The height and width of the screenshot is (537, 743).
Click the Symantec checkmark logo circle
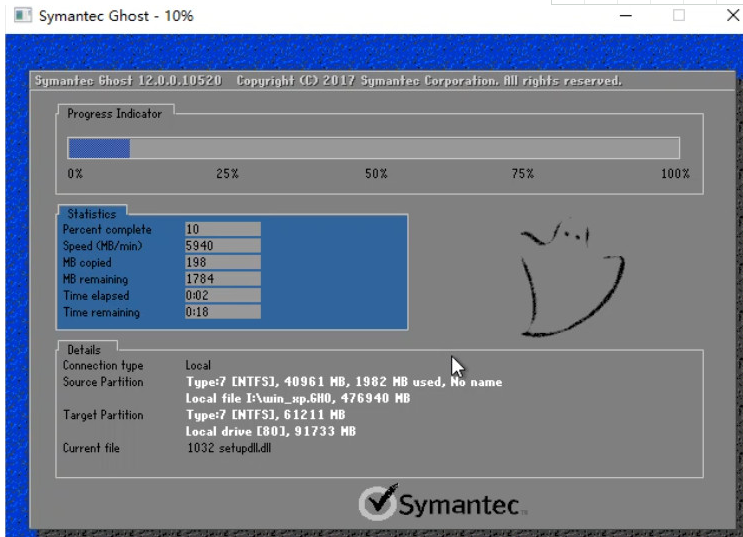[x=378, y=504]
